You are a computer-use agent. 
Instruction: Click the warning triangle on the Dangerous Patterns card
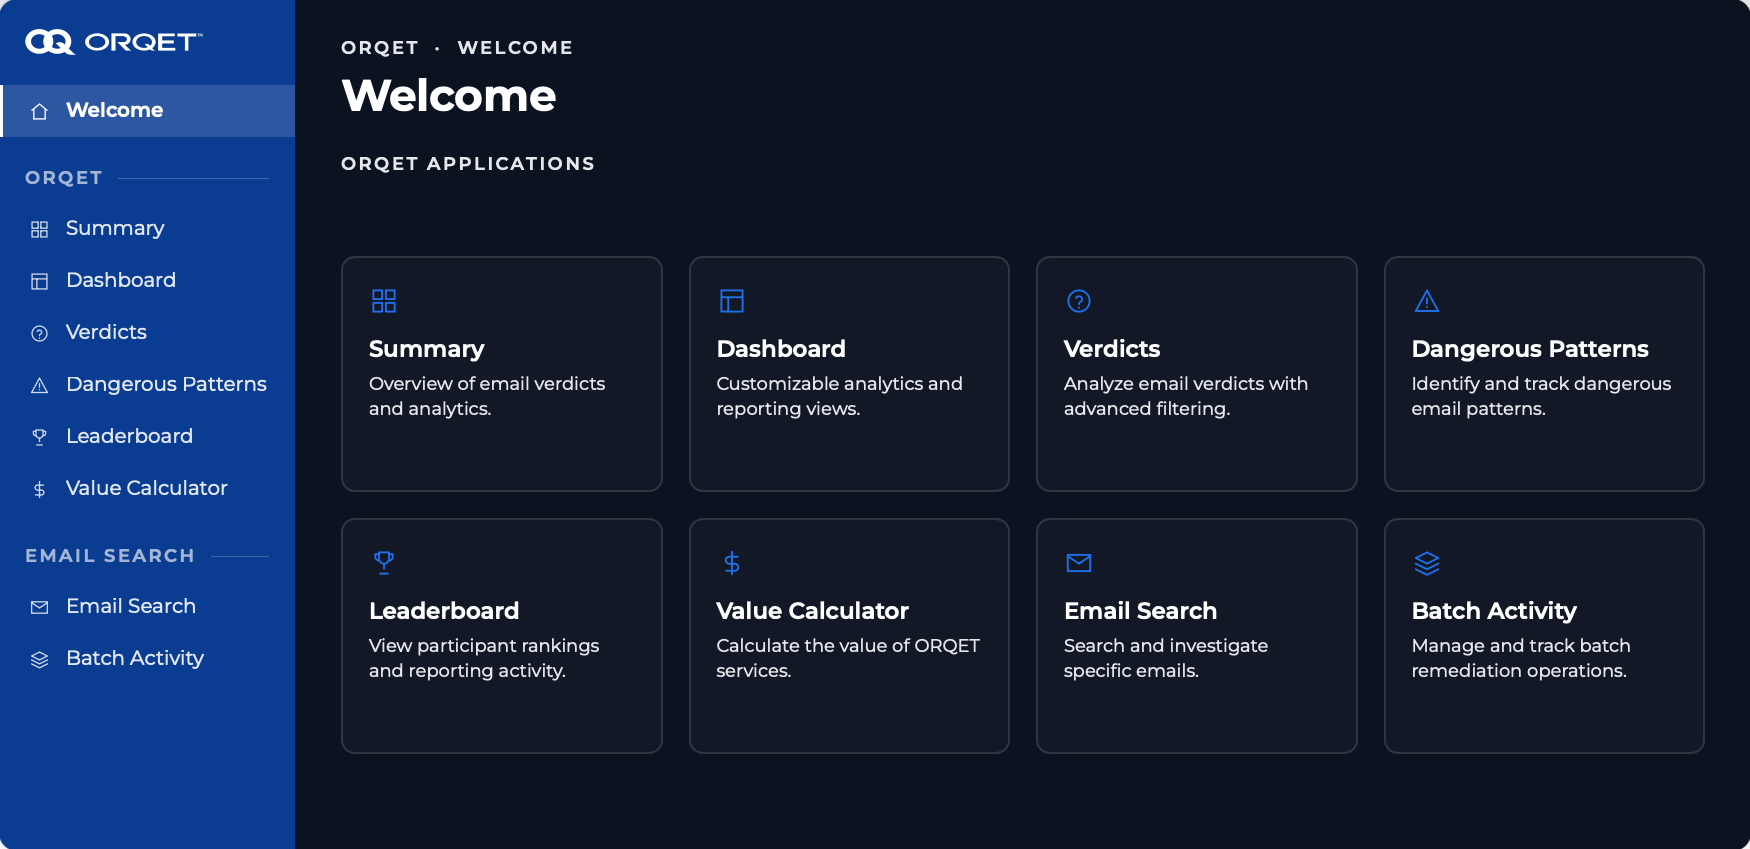pos(1427,301)
